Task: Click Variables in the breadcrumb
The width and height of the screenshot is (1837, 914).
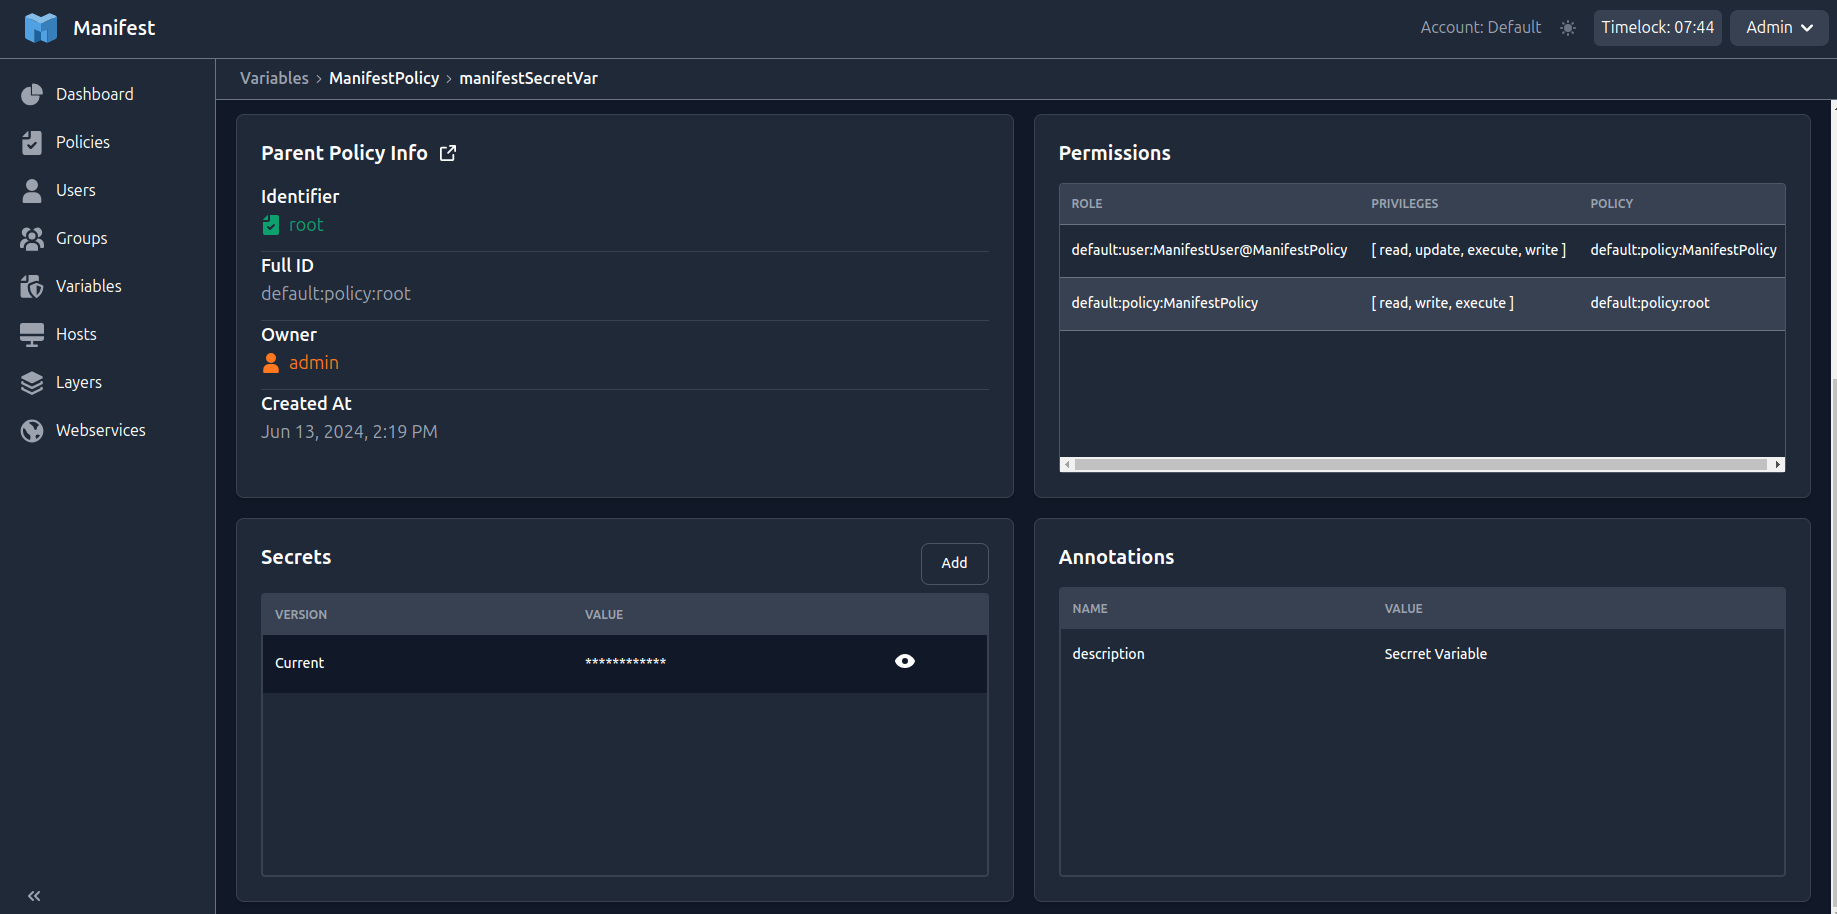Action: (274, 78)
